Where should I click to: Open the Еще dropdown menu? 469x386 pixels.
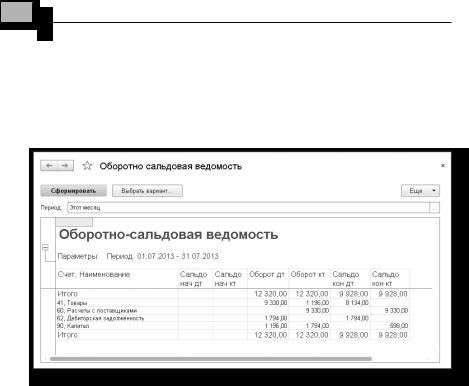(x=420, y=191)
